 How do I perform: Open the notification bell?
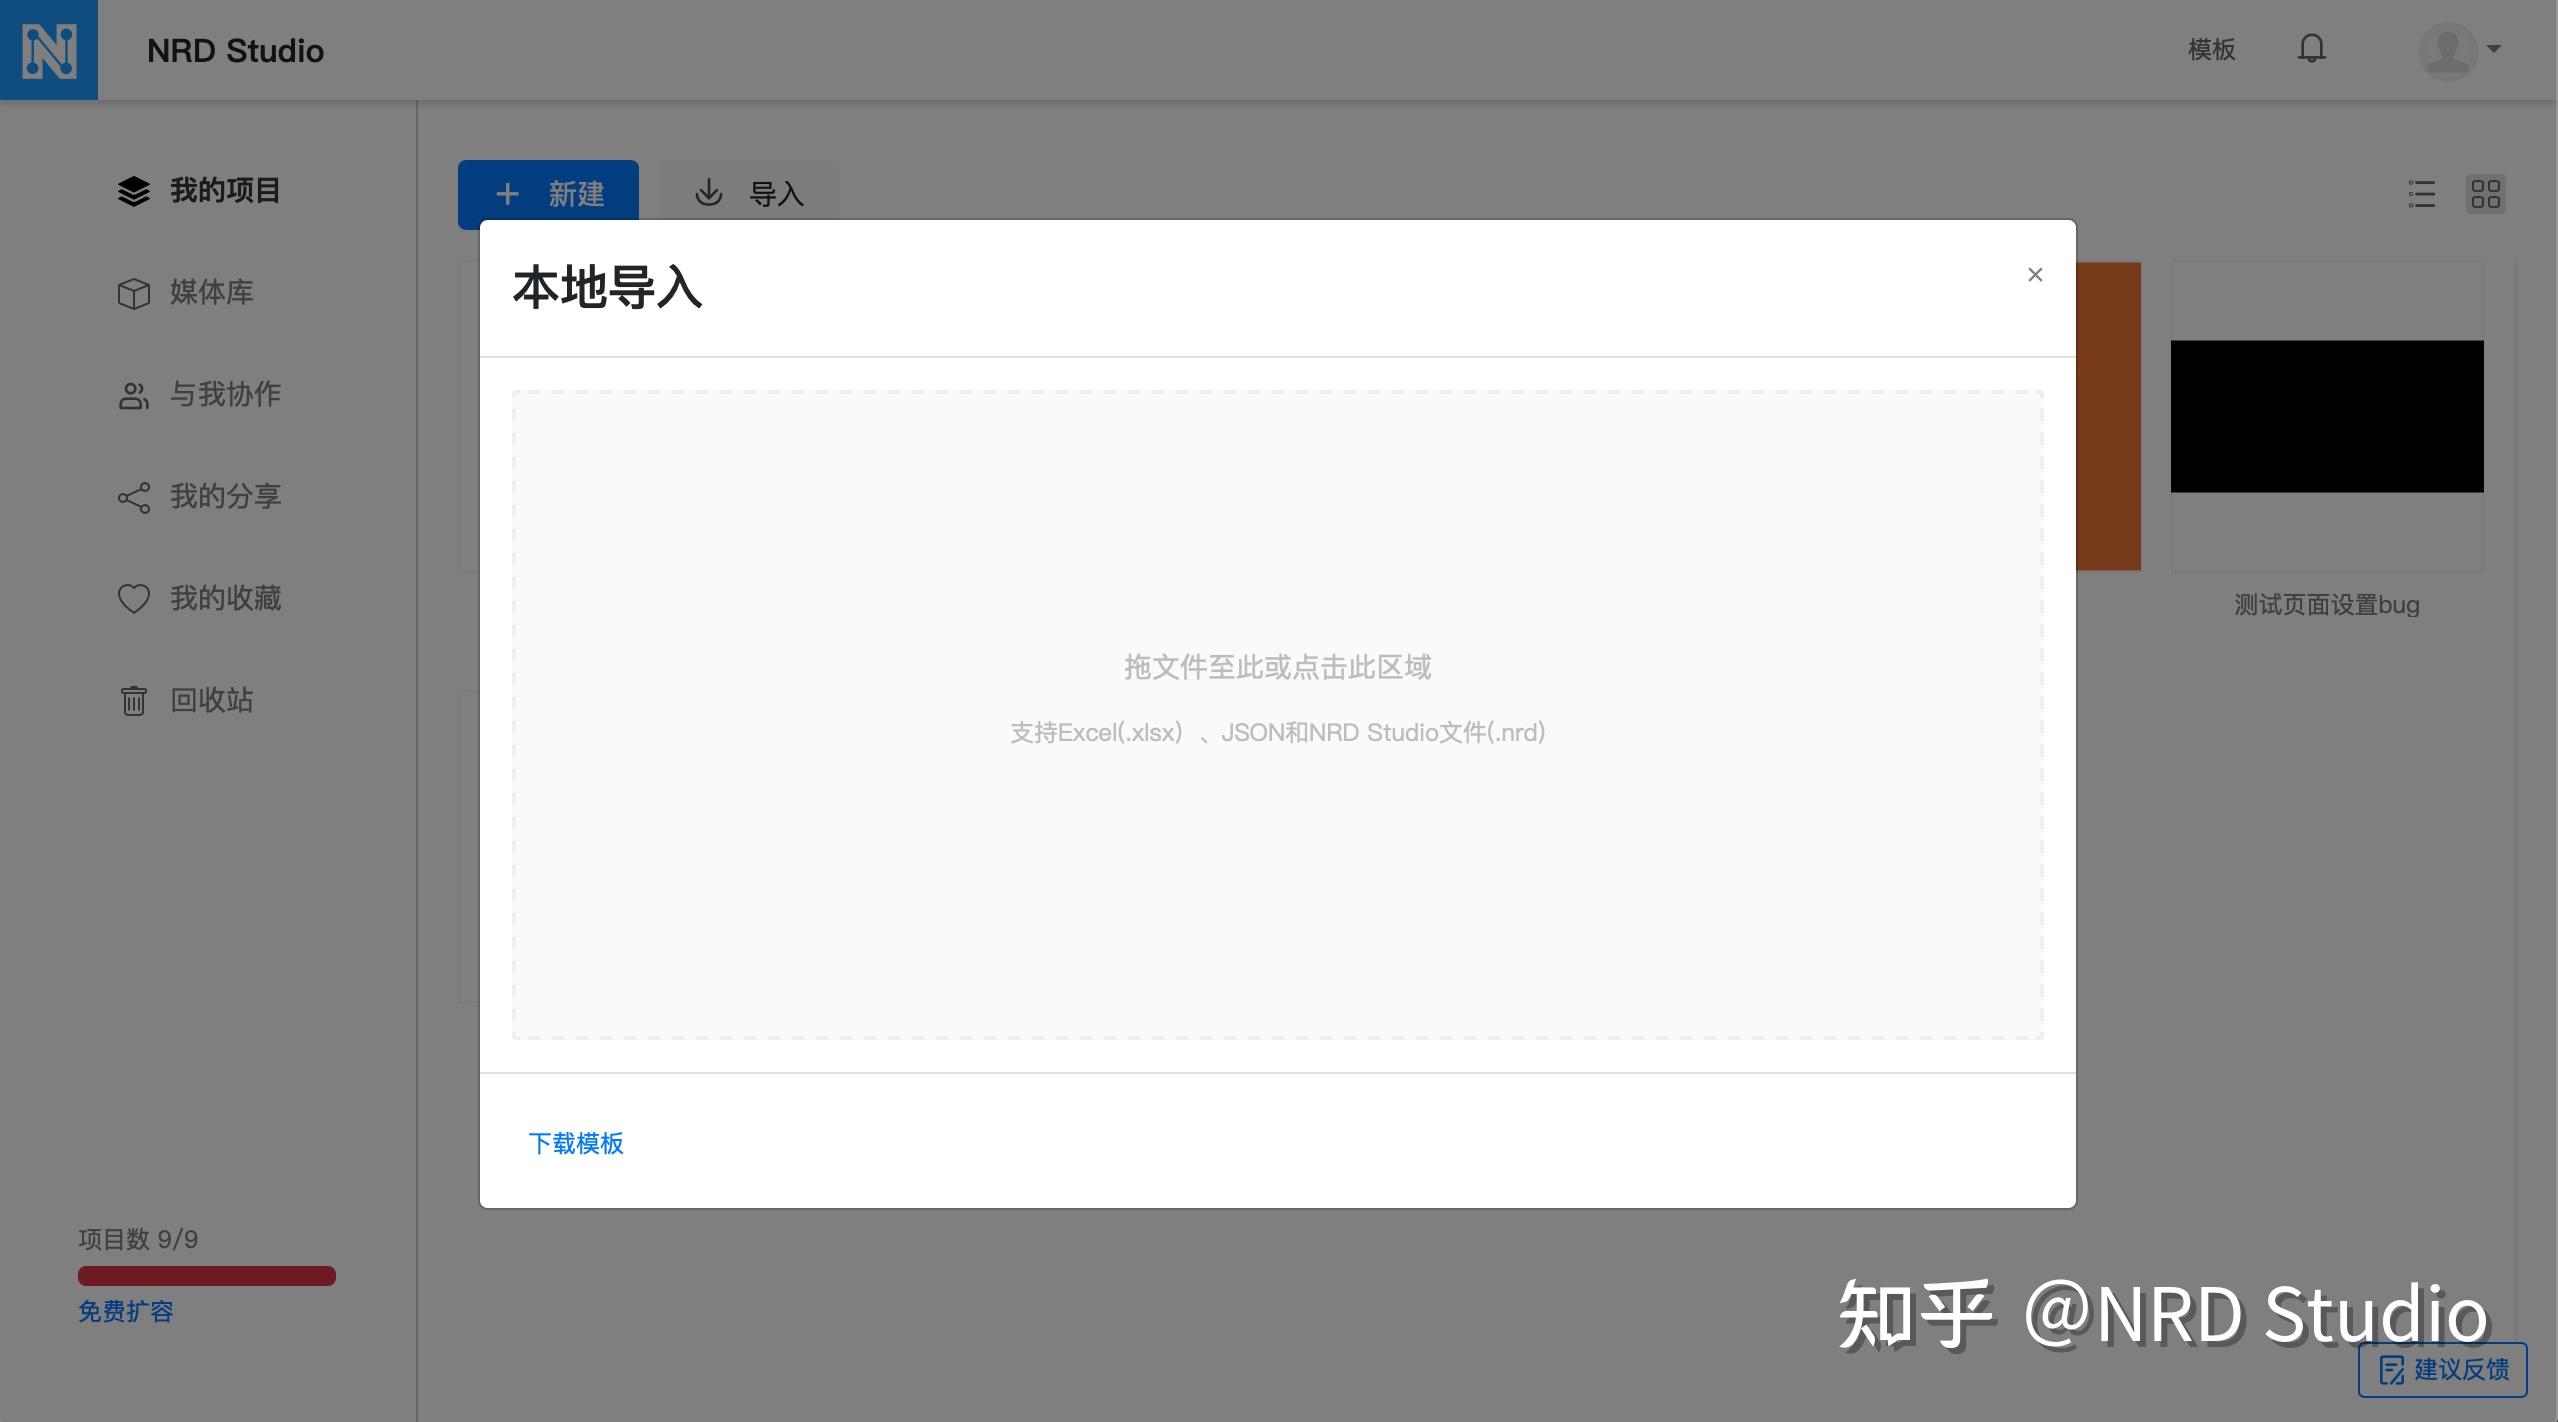pyautogui.click(x=2311, y=49)
